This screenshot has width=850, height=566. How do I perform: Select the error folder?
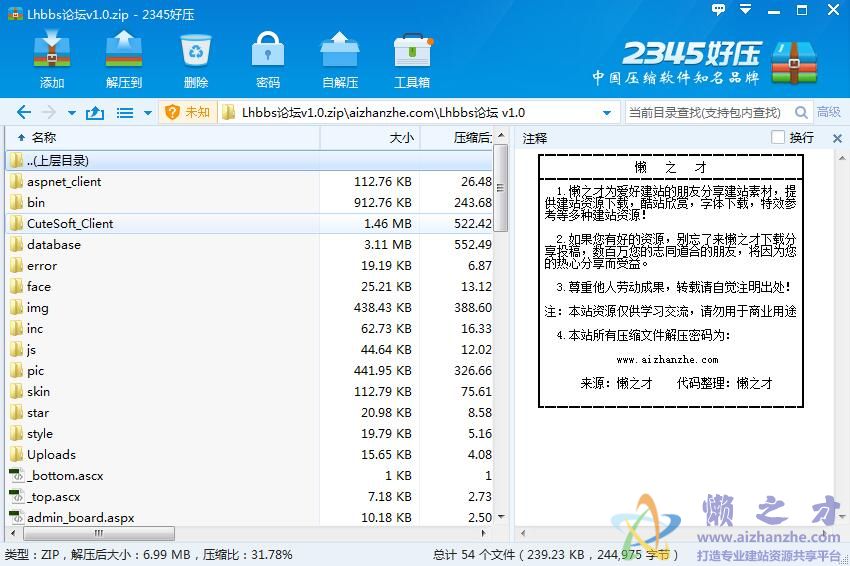pos(249,266)
